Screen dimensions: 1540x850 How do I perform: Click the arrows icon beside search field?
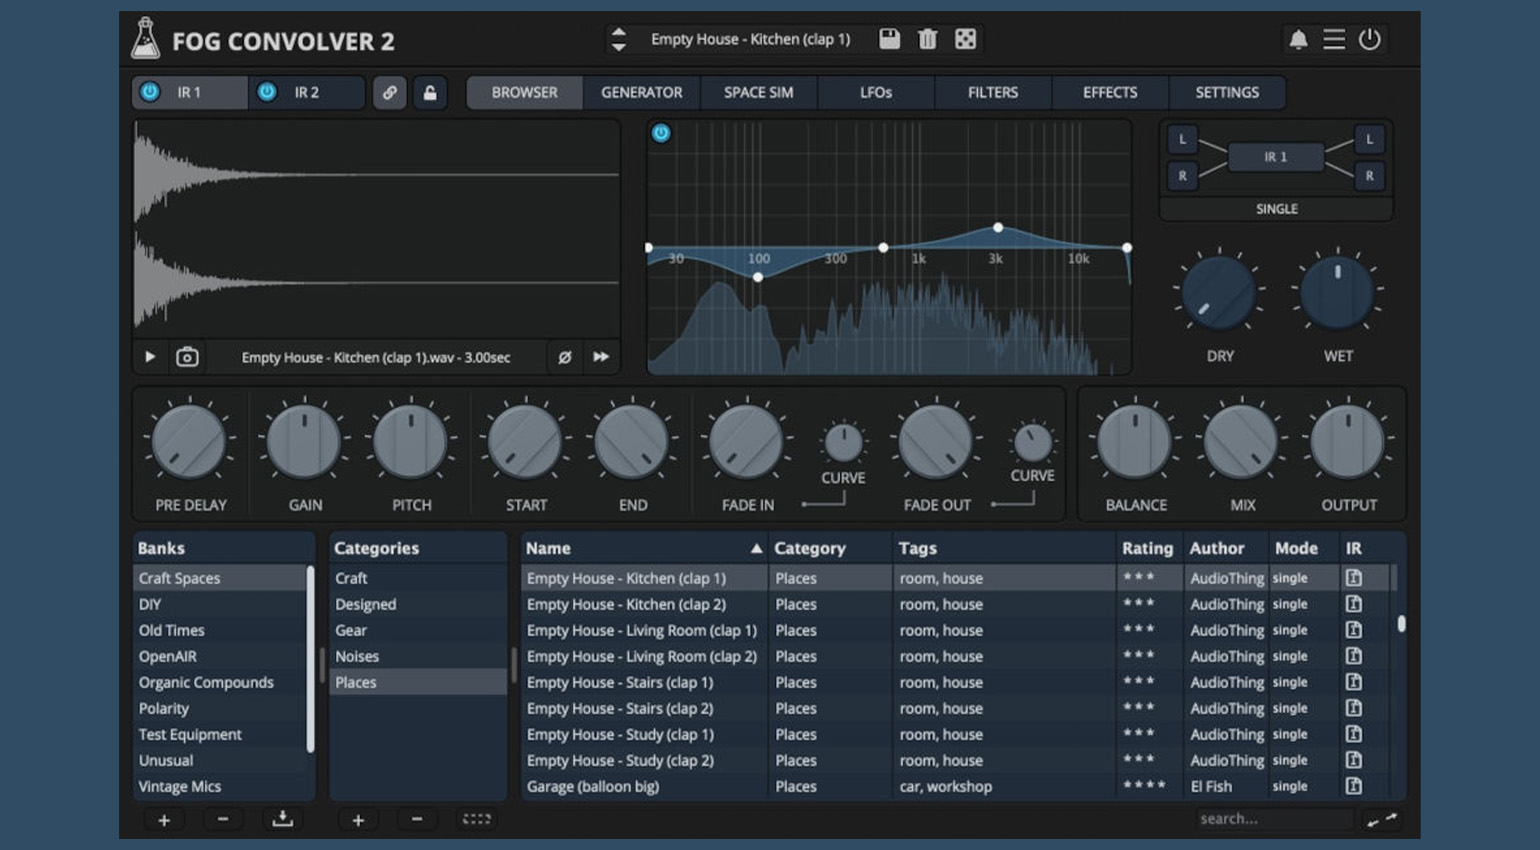coord(1382,820)
